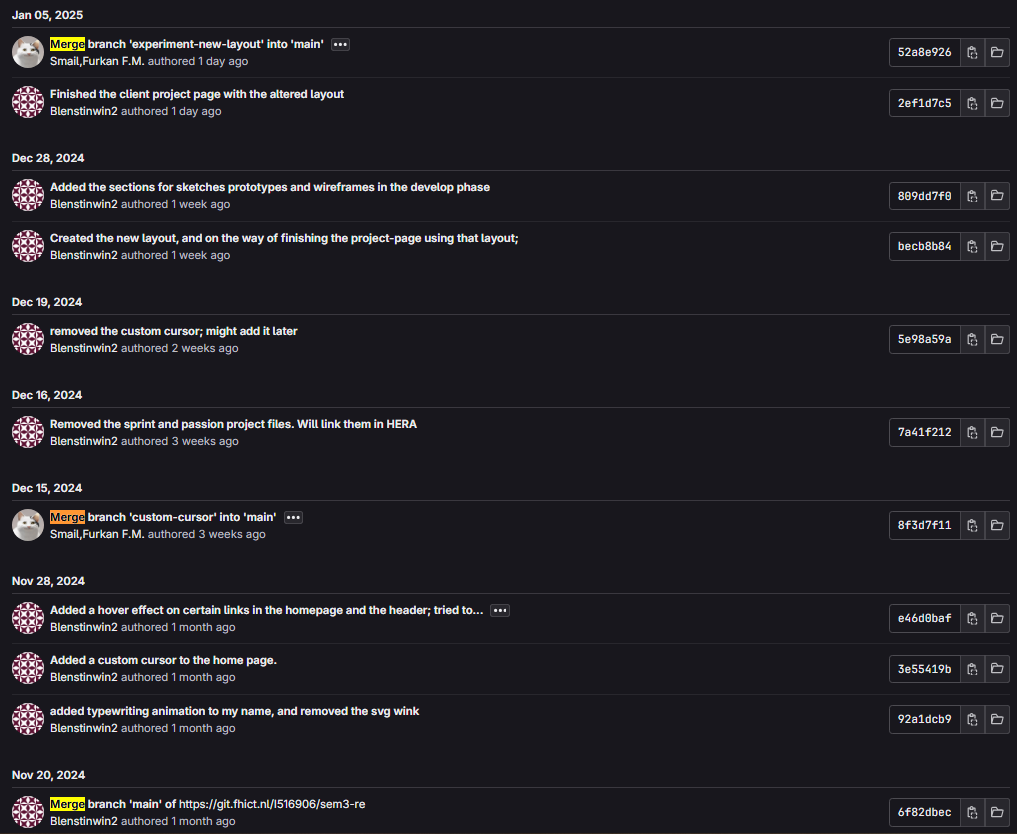Copy commit SHA 8f3d7f11

[972, 525]
